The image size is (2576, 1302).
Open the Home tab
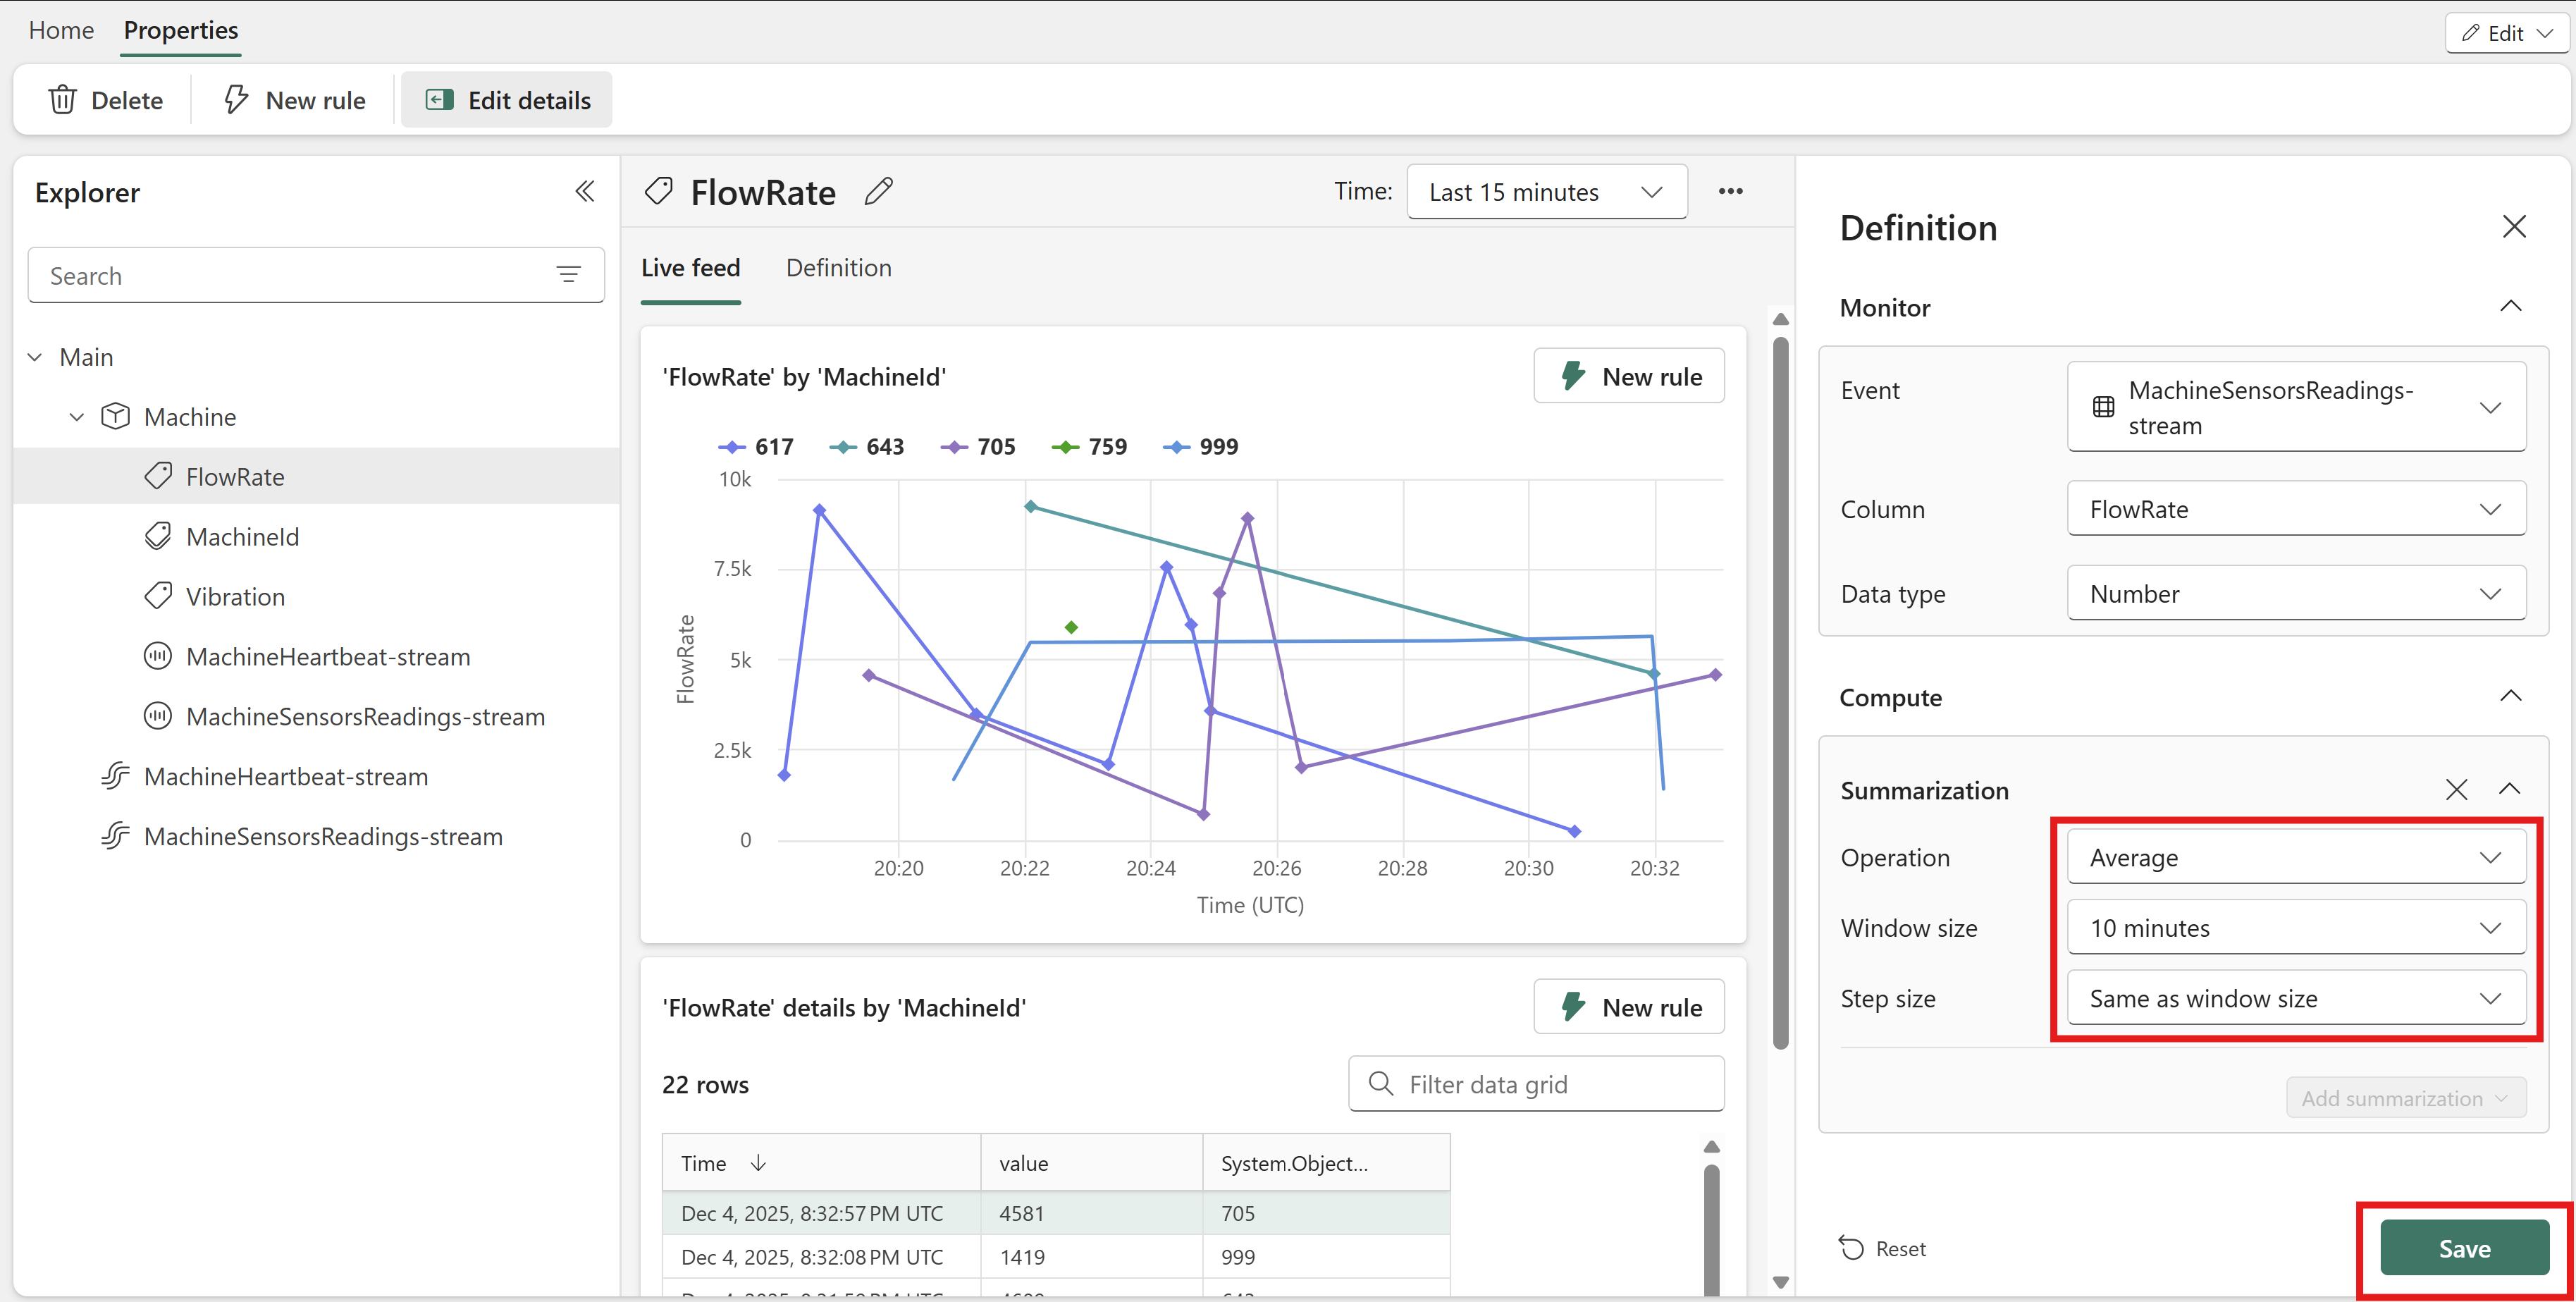(x=61, y=31)
